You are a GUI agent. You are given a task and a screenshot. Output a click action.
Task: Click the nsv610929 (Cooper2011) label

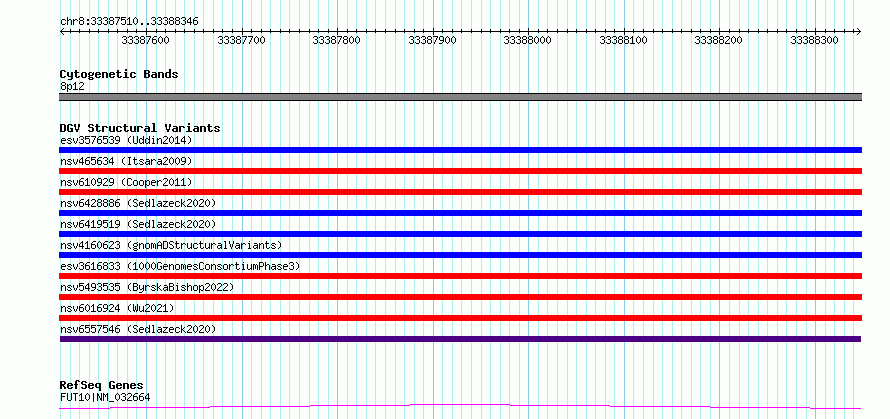126,182
